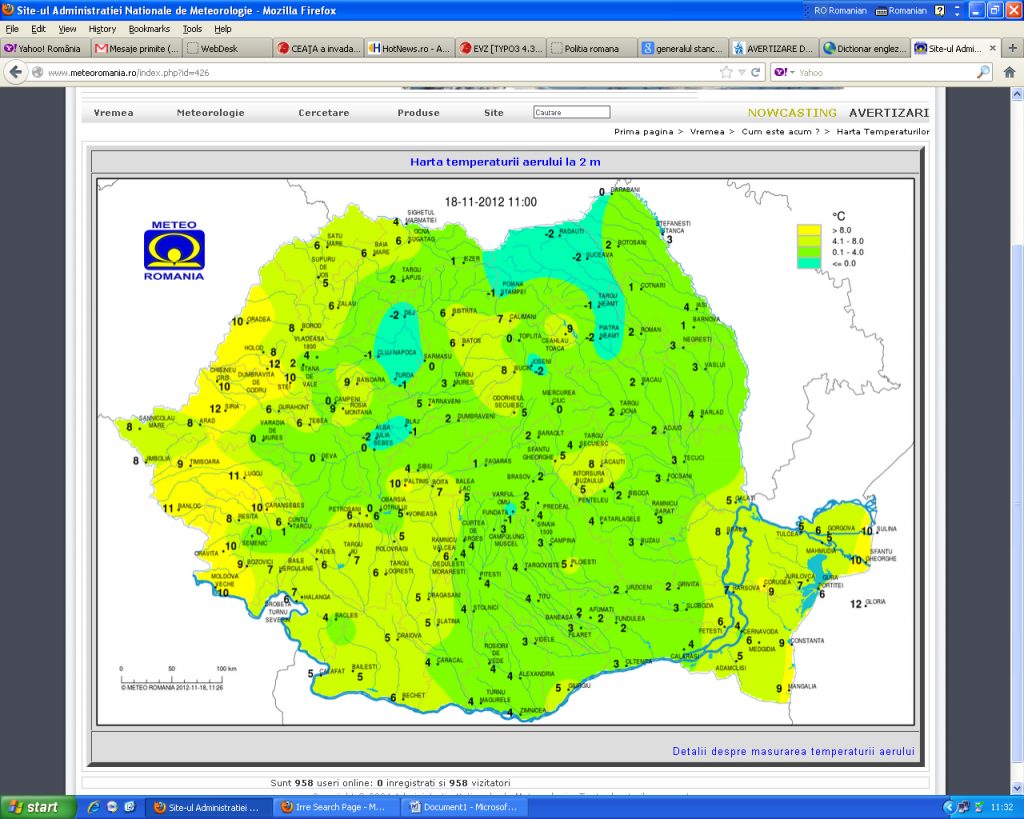This screenshot has width=1024, height=819.
Task: Open the network connections icon in system tray
Action: point(962,806)
